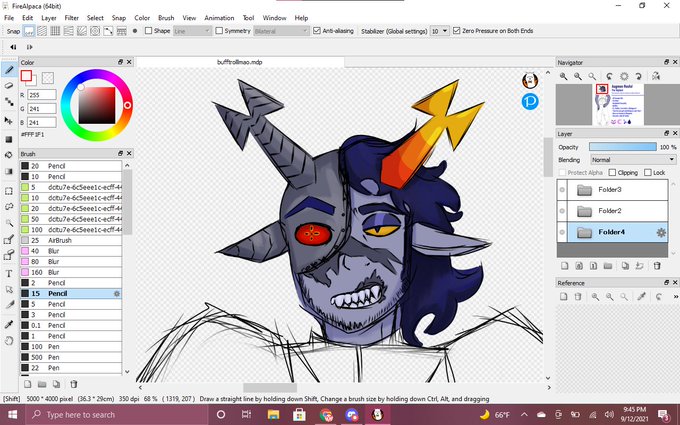
Task: Select the Lasso selection tool
Action: pos(9,207)
